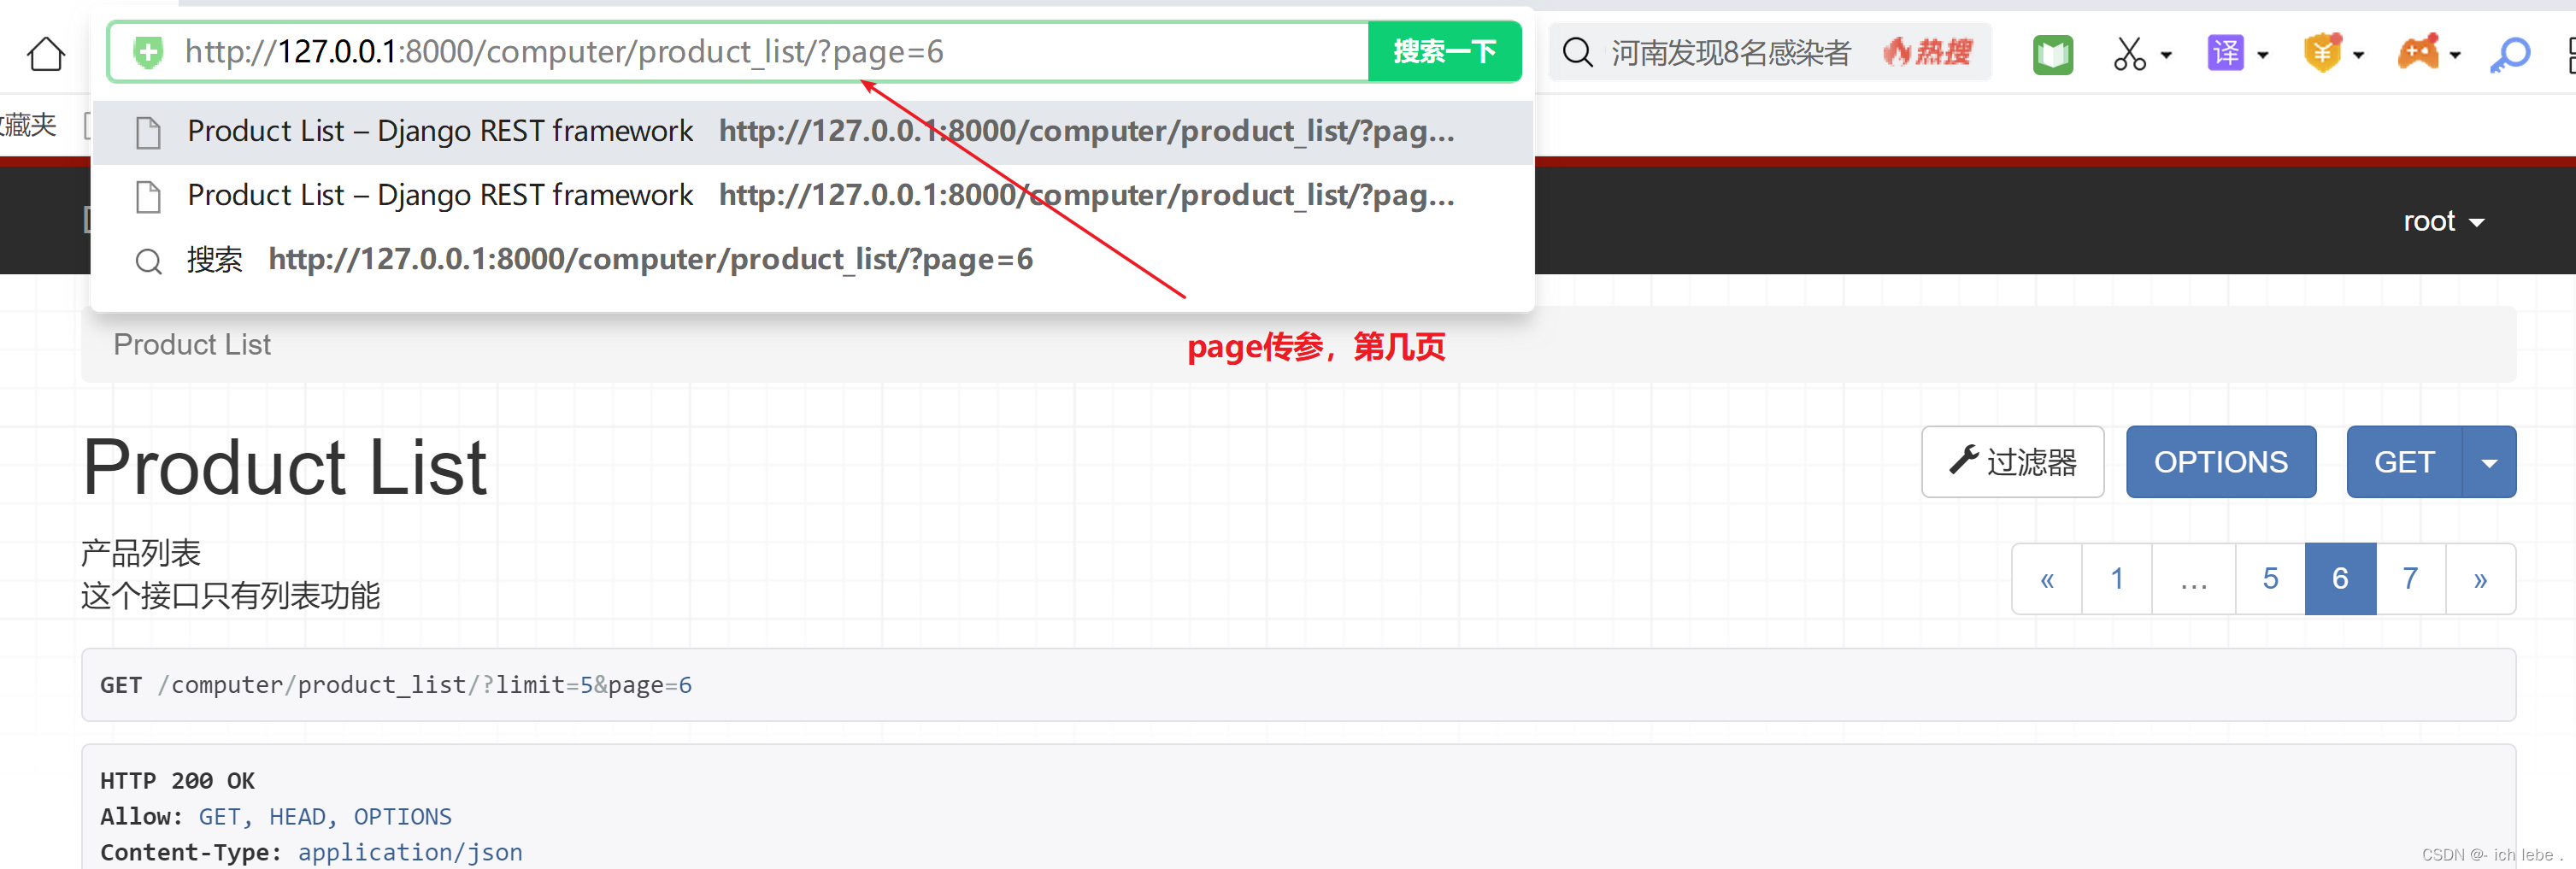
Task: Click the magnifier icon in the hot-search box
Action: click(1577, 52)
